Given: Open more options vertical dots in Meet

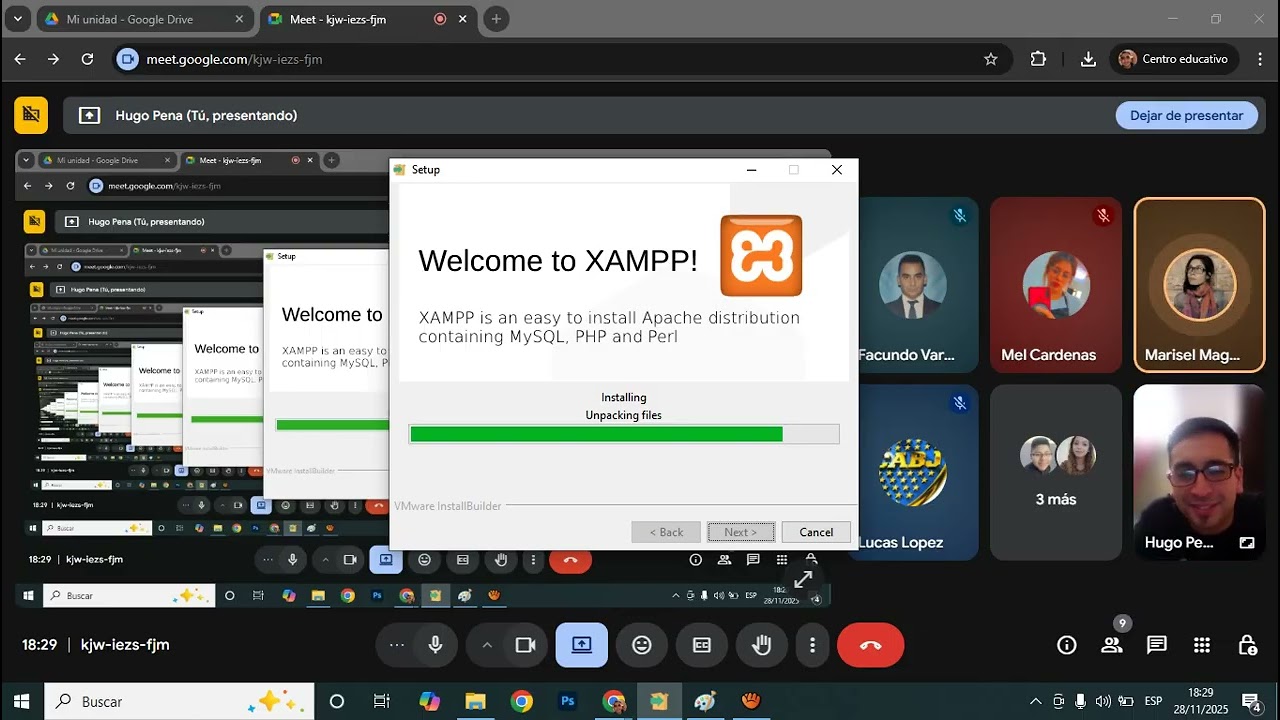Looking at the screenshot, I should 813,645.
